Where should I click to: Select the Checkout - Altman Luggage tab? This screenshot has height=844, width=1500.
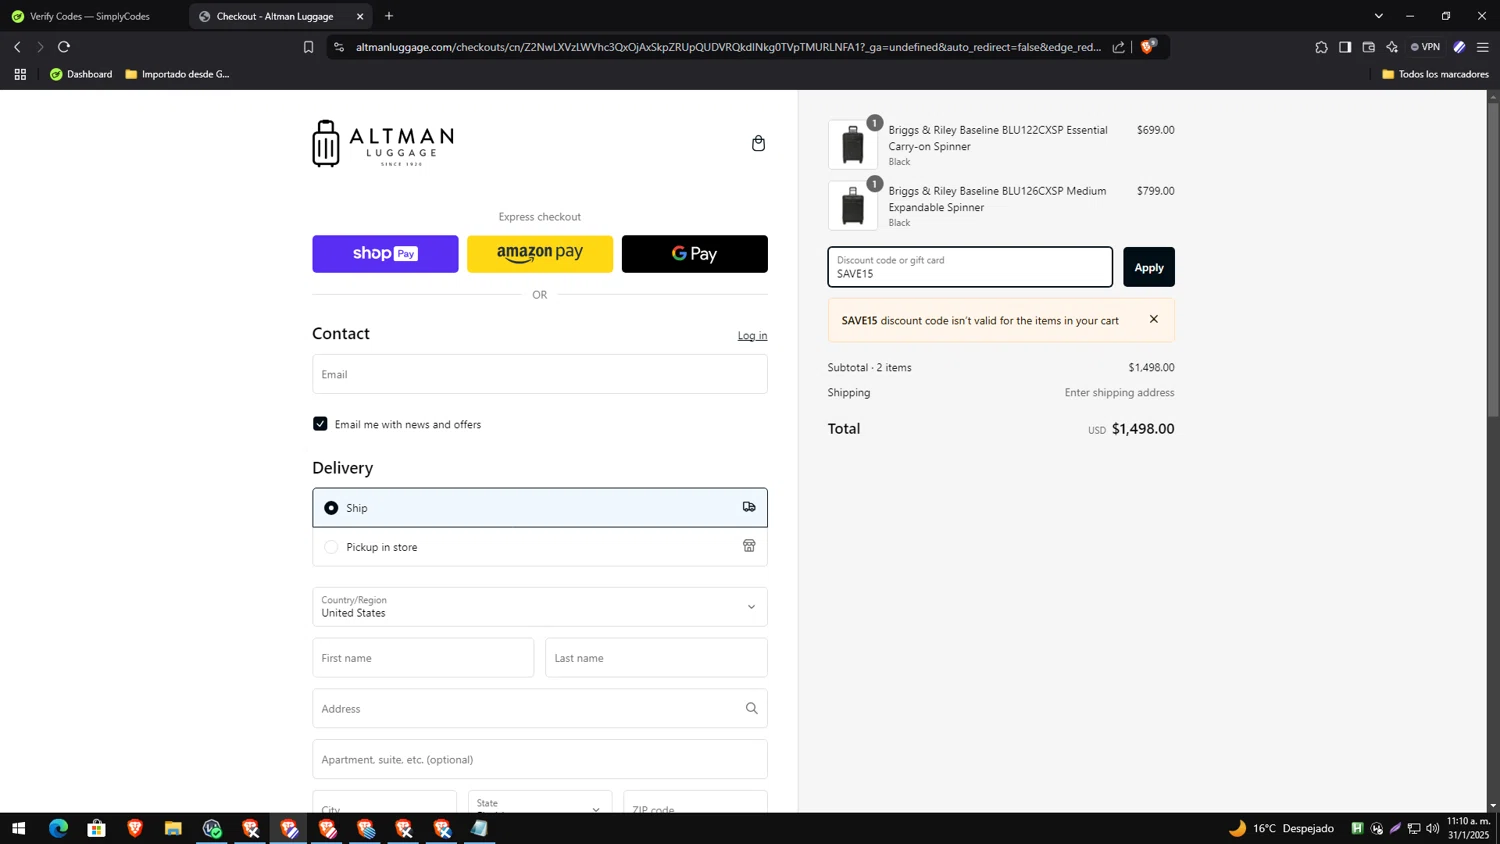pos(274,16)
